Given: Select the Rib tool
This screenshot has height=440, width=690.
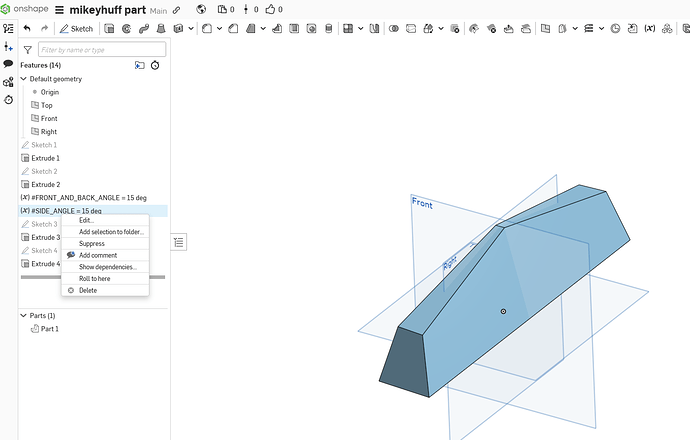Looking at the screenshot, I should pos(277,29).
